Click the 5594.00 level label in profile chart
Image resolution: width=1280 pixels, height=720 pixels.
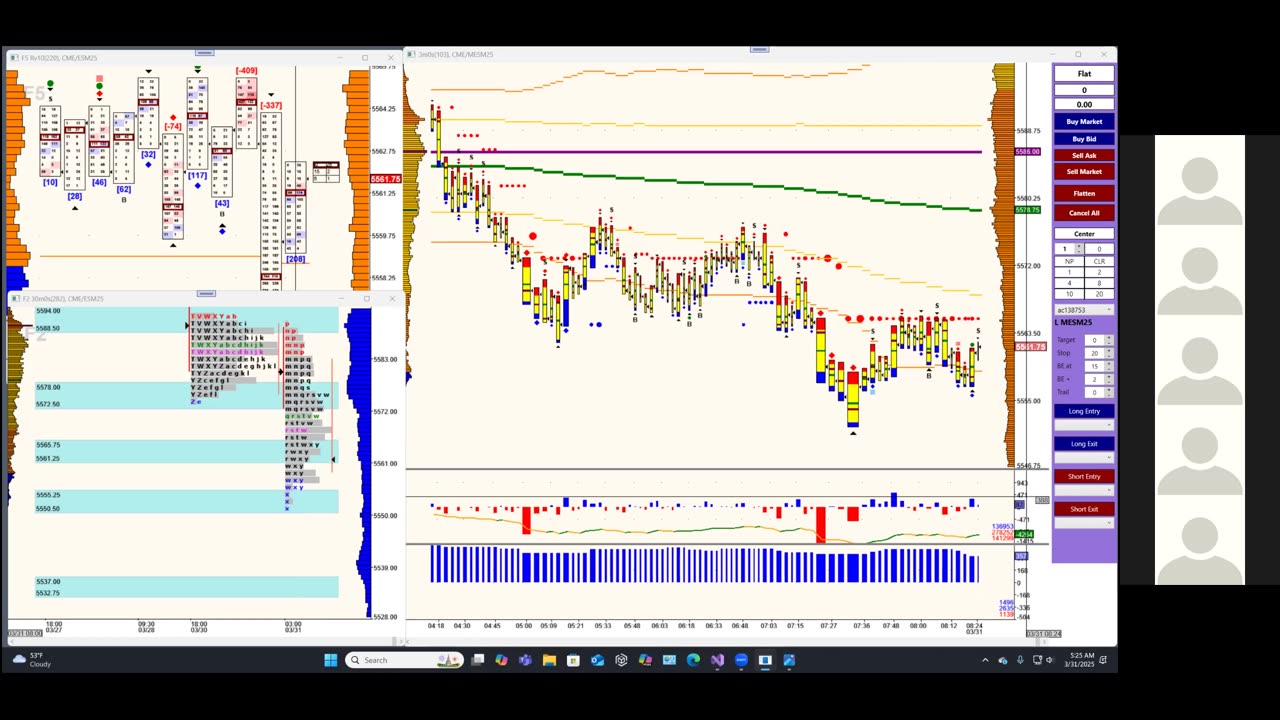[x=48, y=311]
